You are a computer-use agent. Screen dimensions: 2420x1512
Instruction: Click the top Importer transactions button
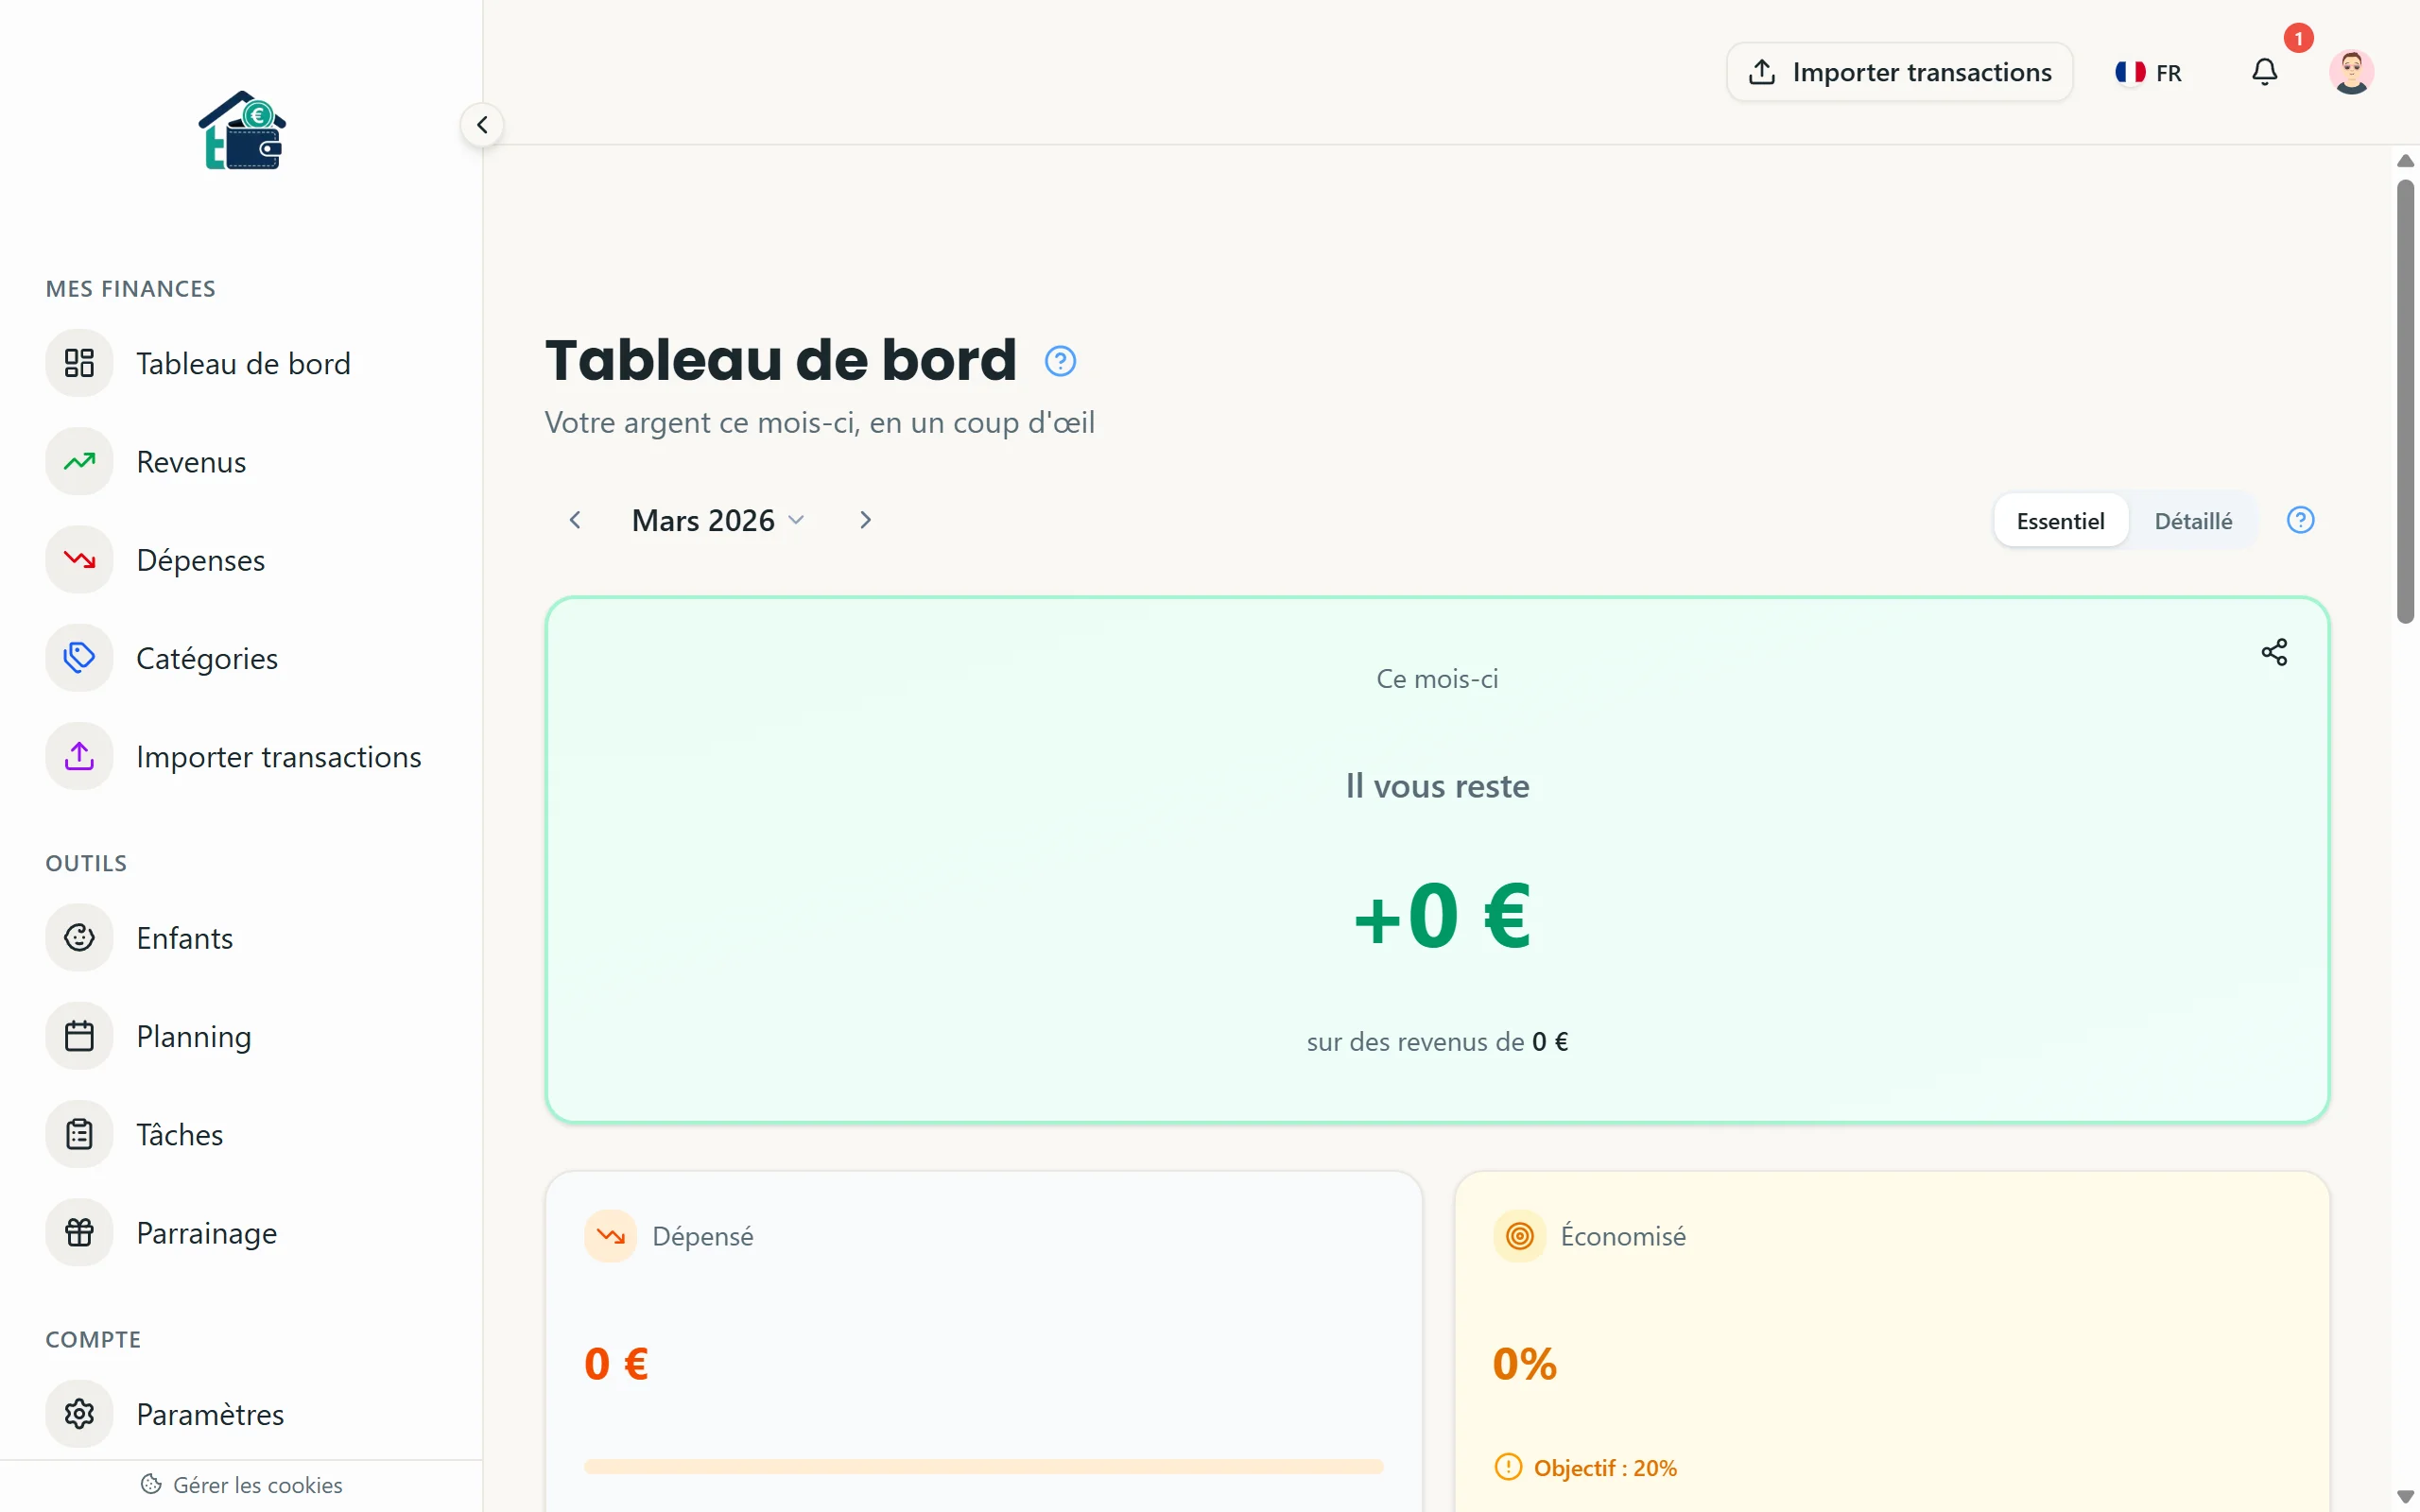click(x=1899, y=73)
